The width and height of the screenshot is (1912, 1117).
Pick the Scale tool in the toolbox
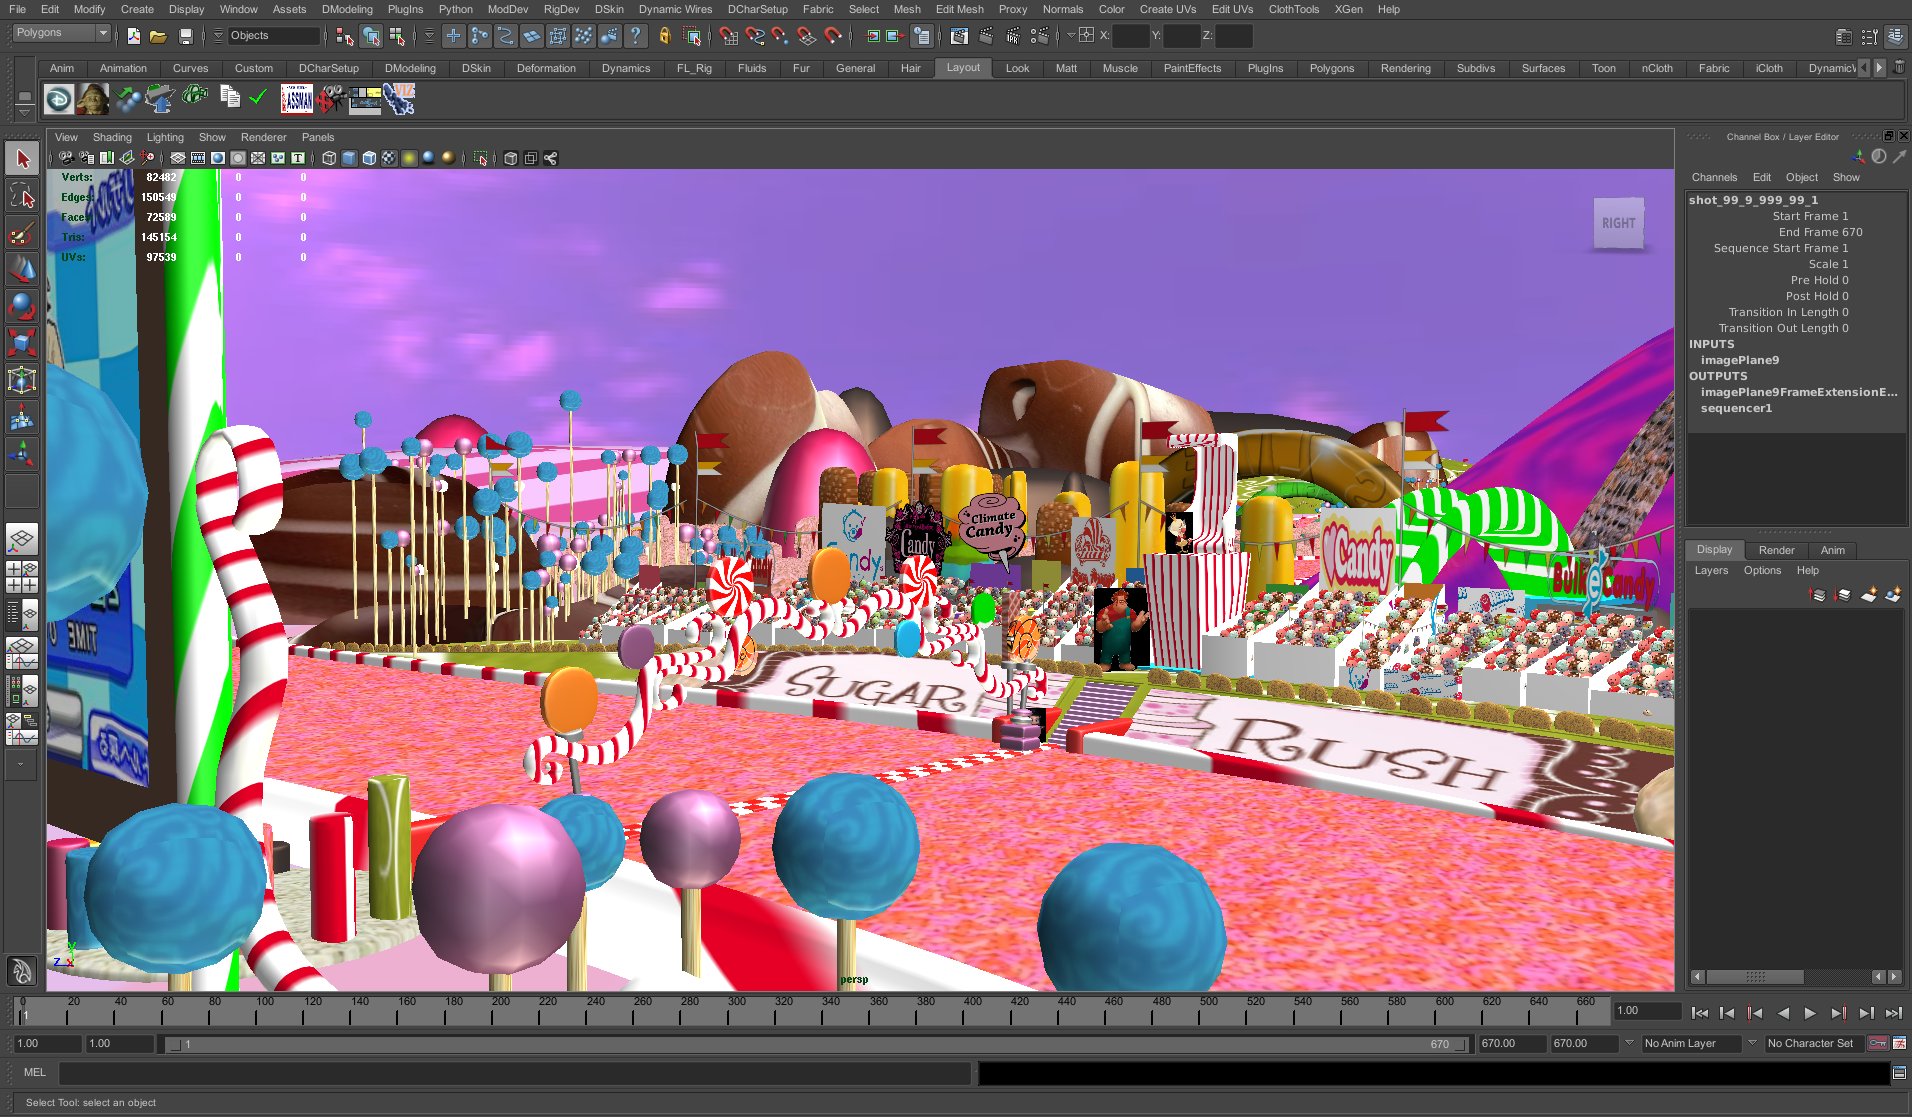(22, 343)
